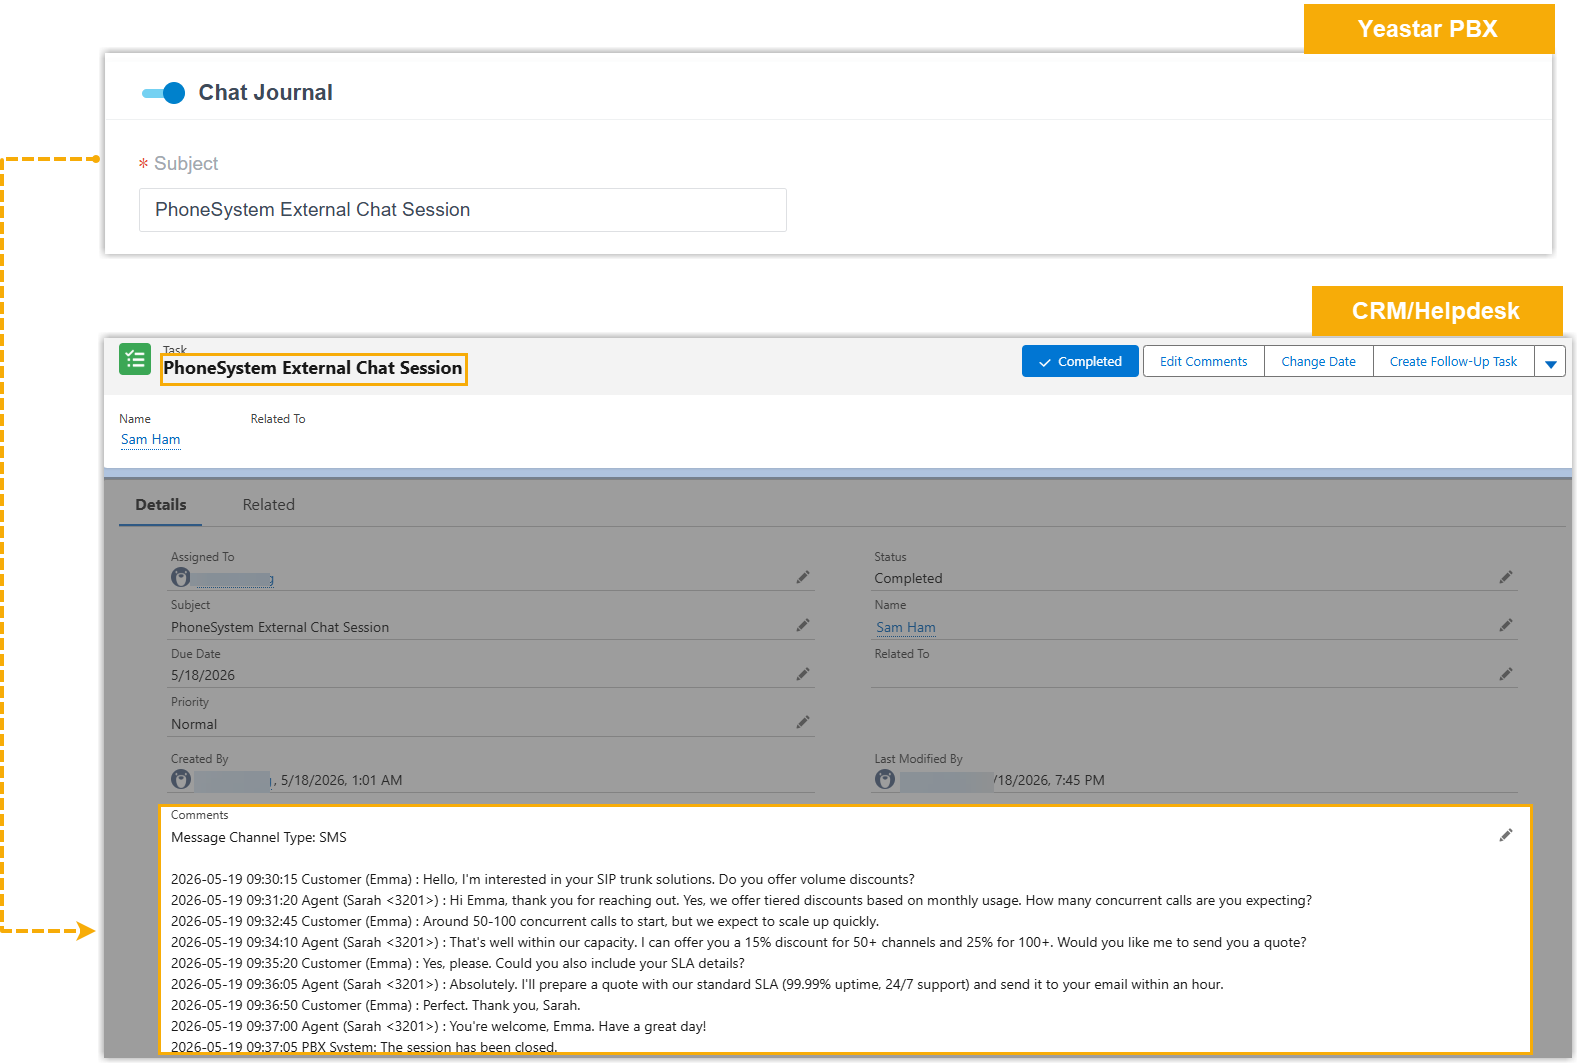Edit the Subject field pencil icon
The width and height of the screenshot is (1578, 1064).
pyautogui.click(x=803, y=625)
